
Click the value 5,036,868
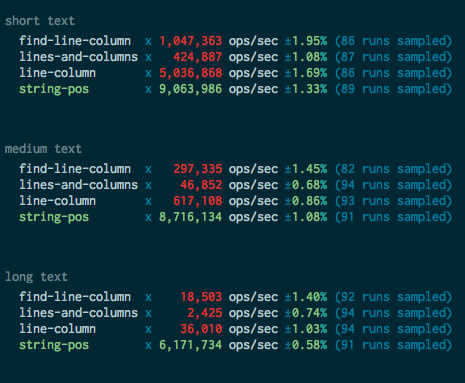coord(191,73)
